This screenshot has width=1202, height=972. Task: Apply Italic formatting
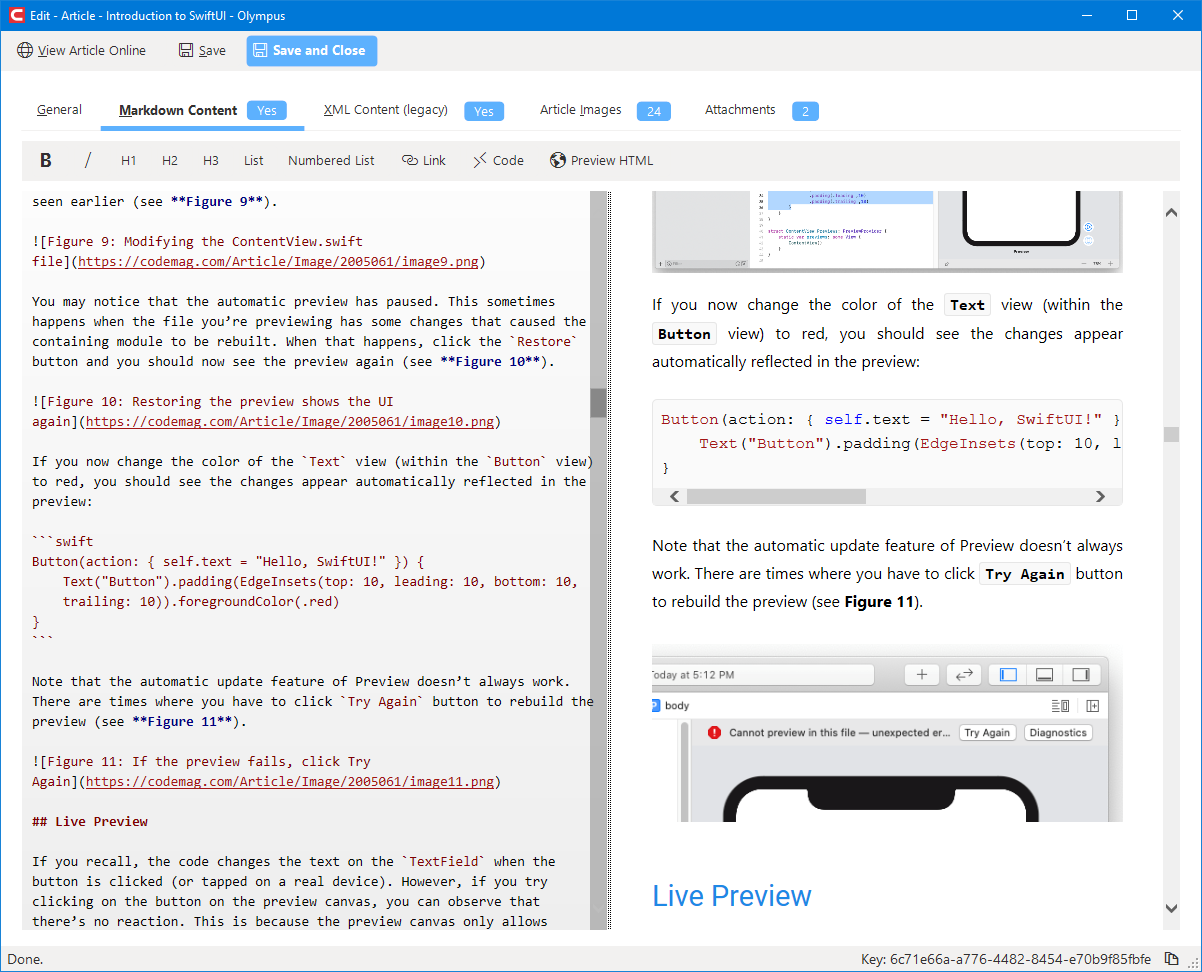click(x=88, y=160)
